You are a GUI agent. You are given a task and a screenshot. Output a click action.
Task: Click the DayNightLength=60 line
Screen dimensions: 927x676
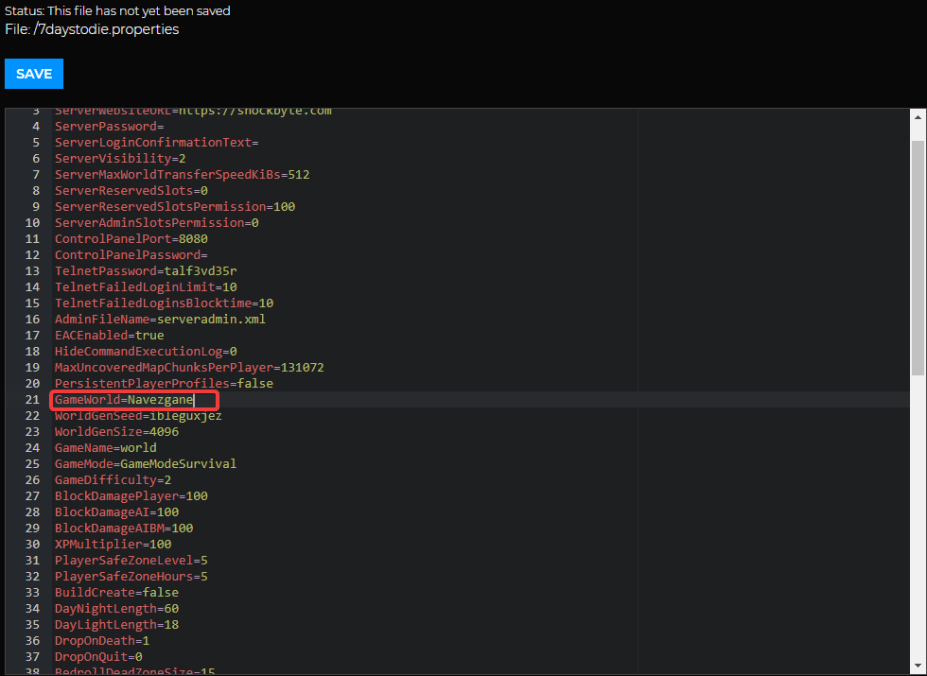click(x=116, y=609)
